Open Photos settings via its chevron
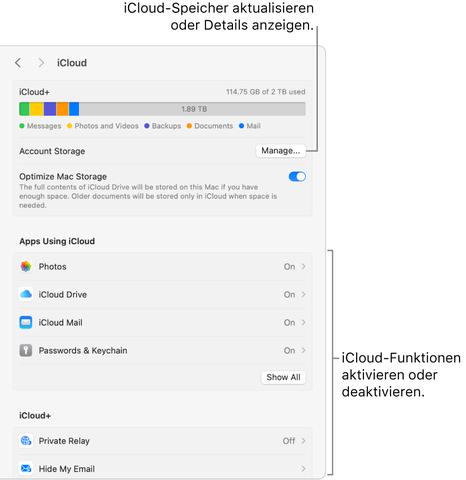Screen dimensions: 466x480 tap(303, 266)
